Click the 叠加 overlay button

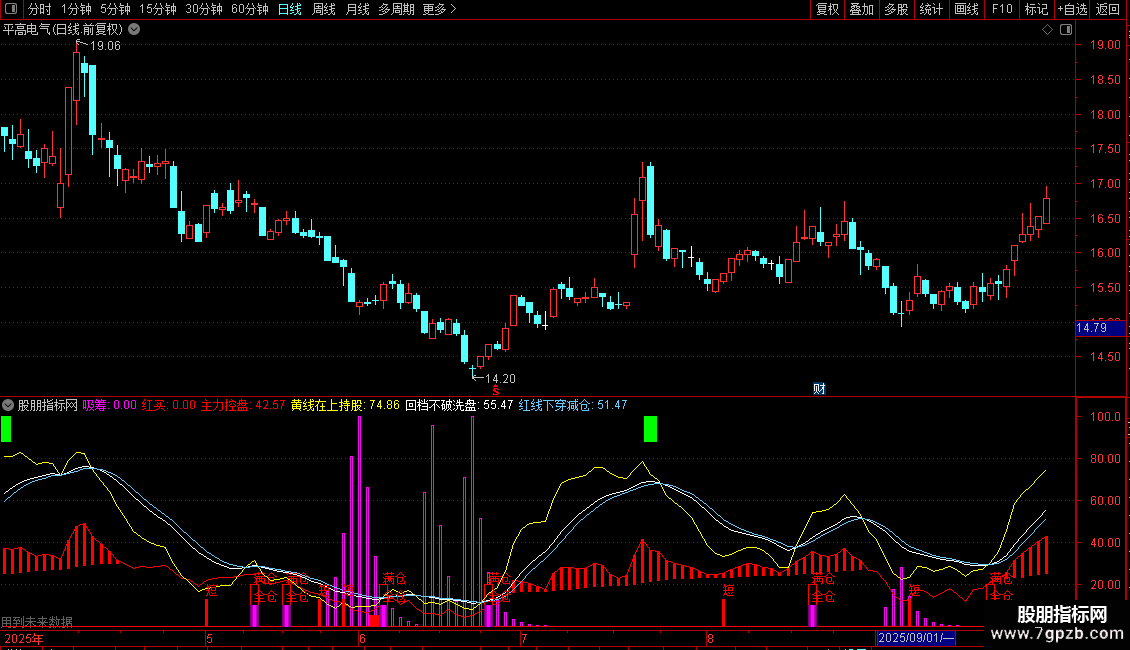pyautogui.click(x=861, y=9)
